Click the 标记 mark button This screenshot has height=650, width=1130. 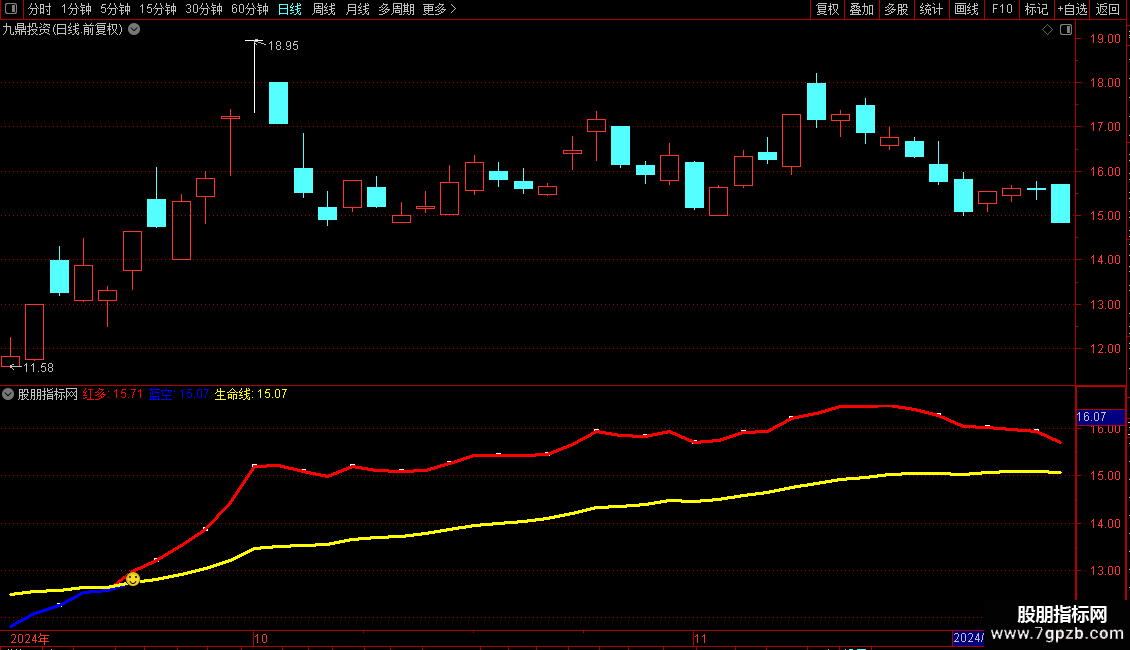coord(1036,9)
